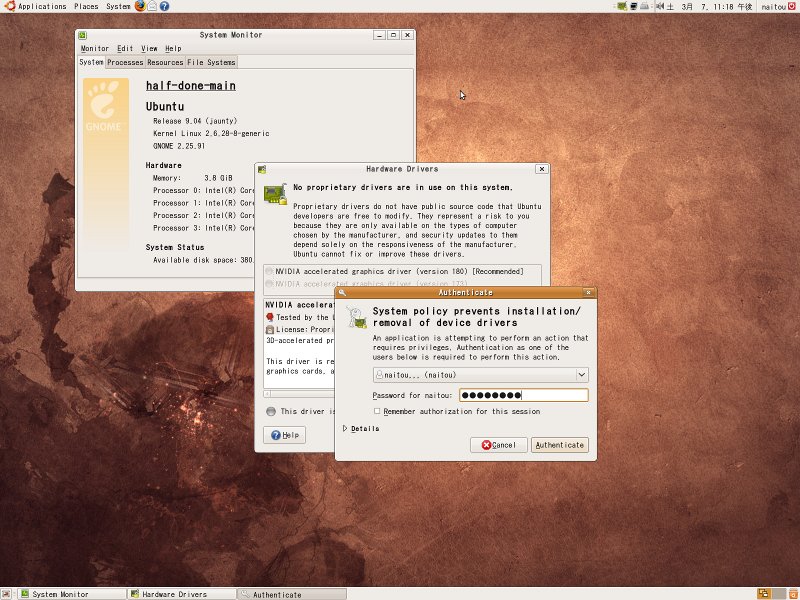Click the red power button in the top panel
Screen dimensions: 800x600
coord(792,6)
